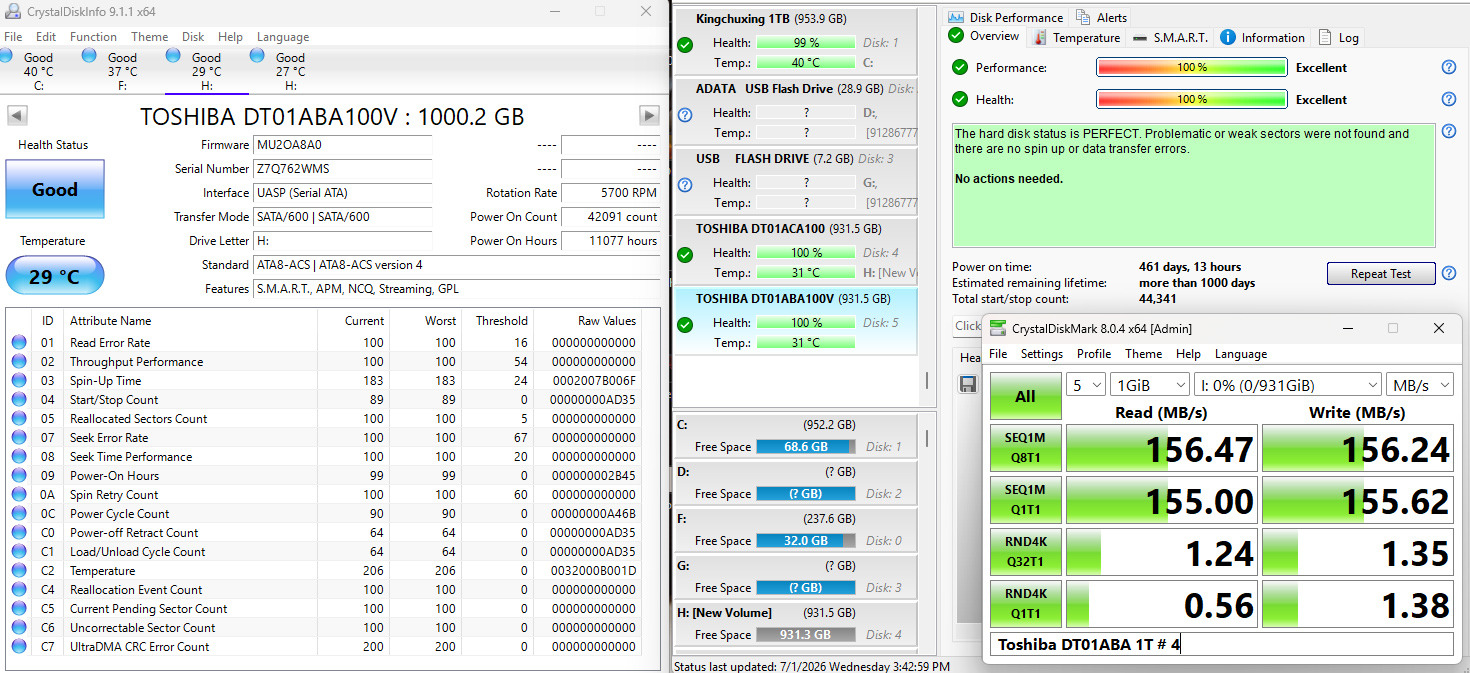
Task: Click the blue status orb for drive H:
Action: [173, 56]
